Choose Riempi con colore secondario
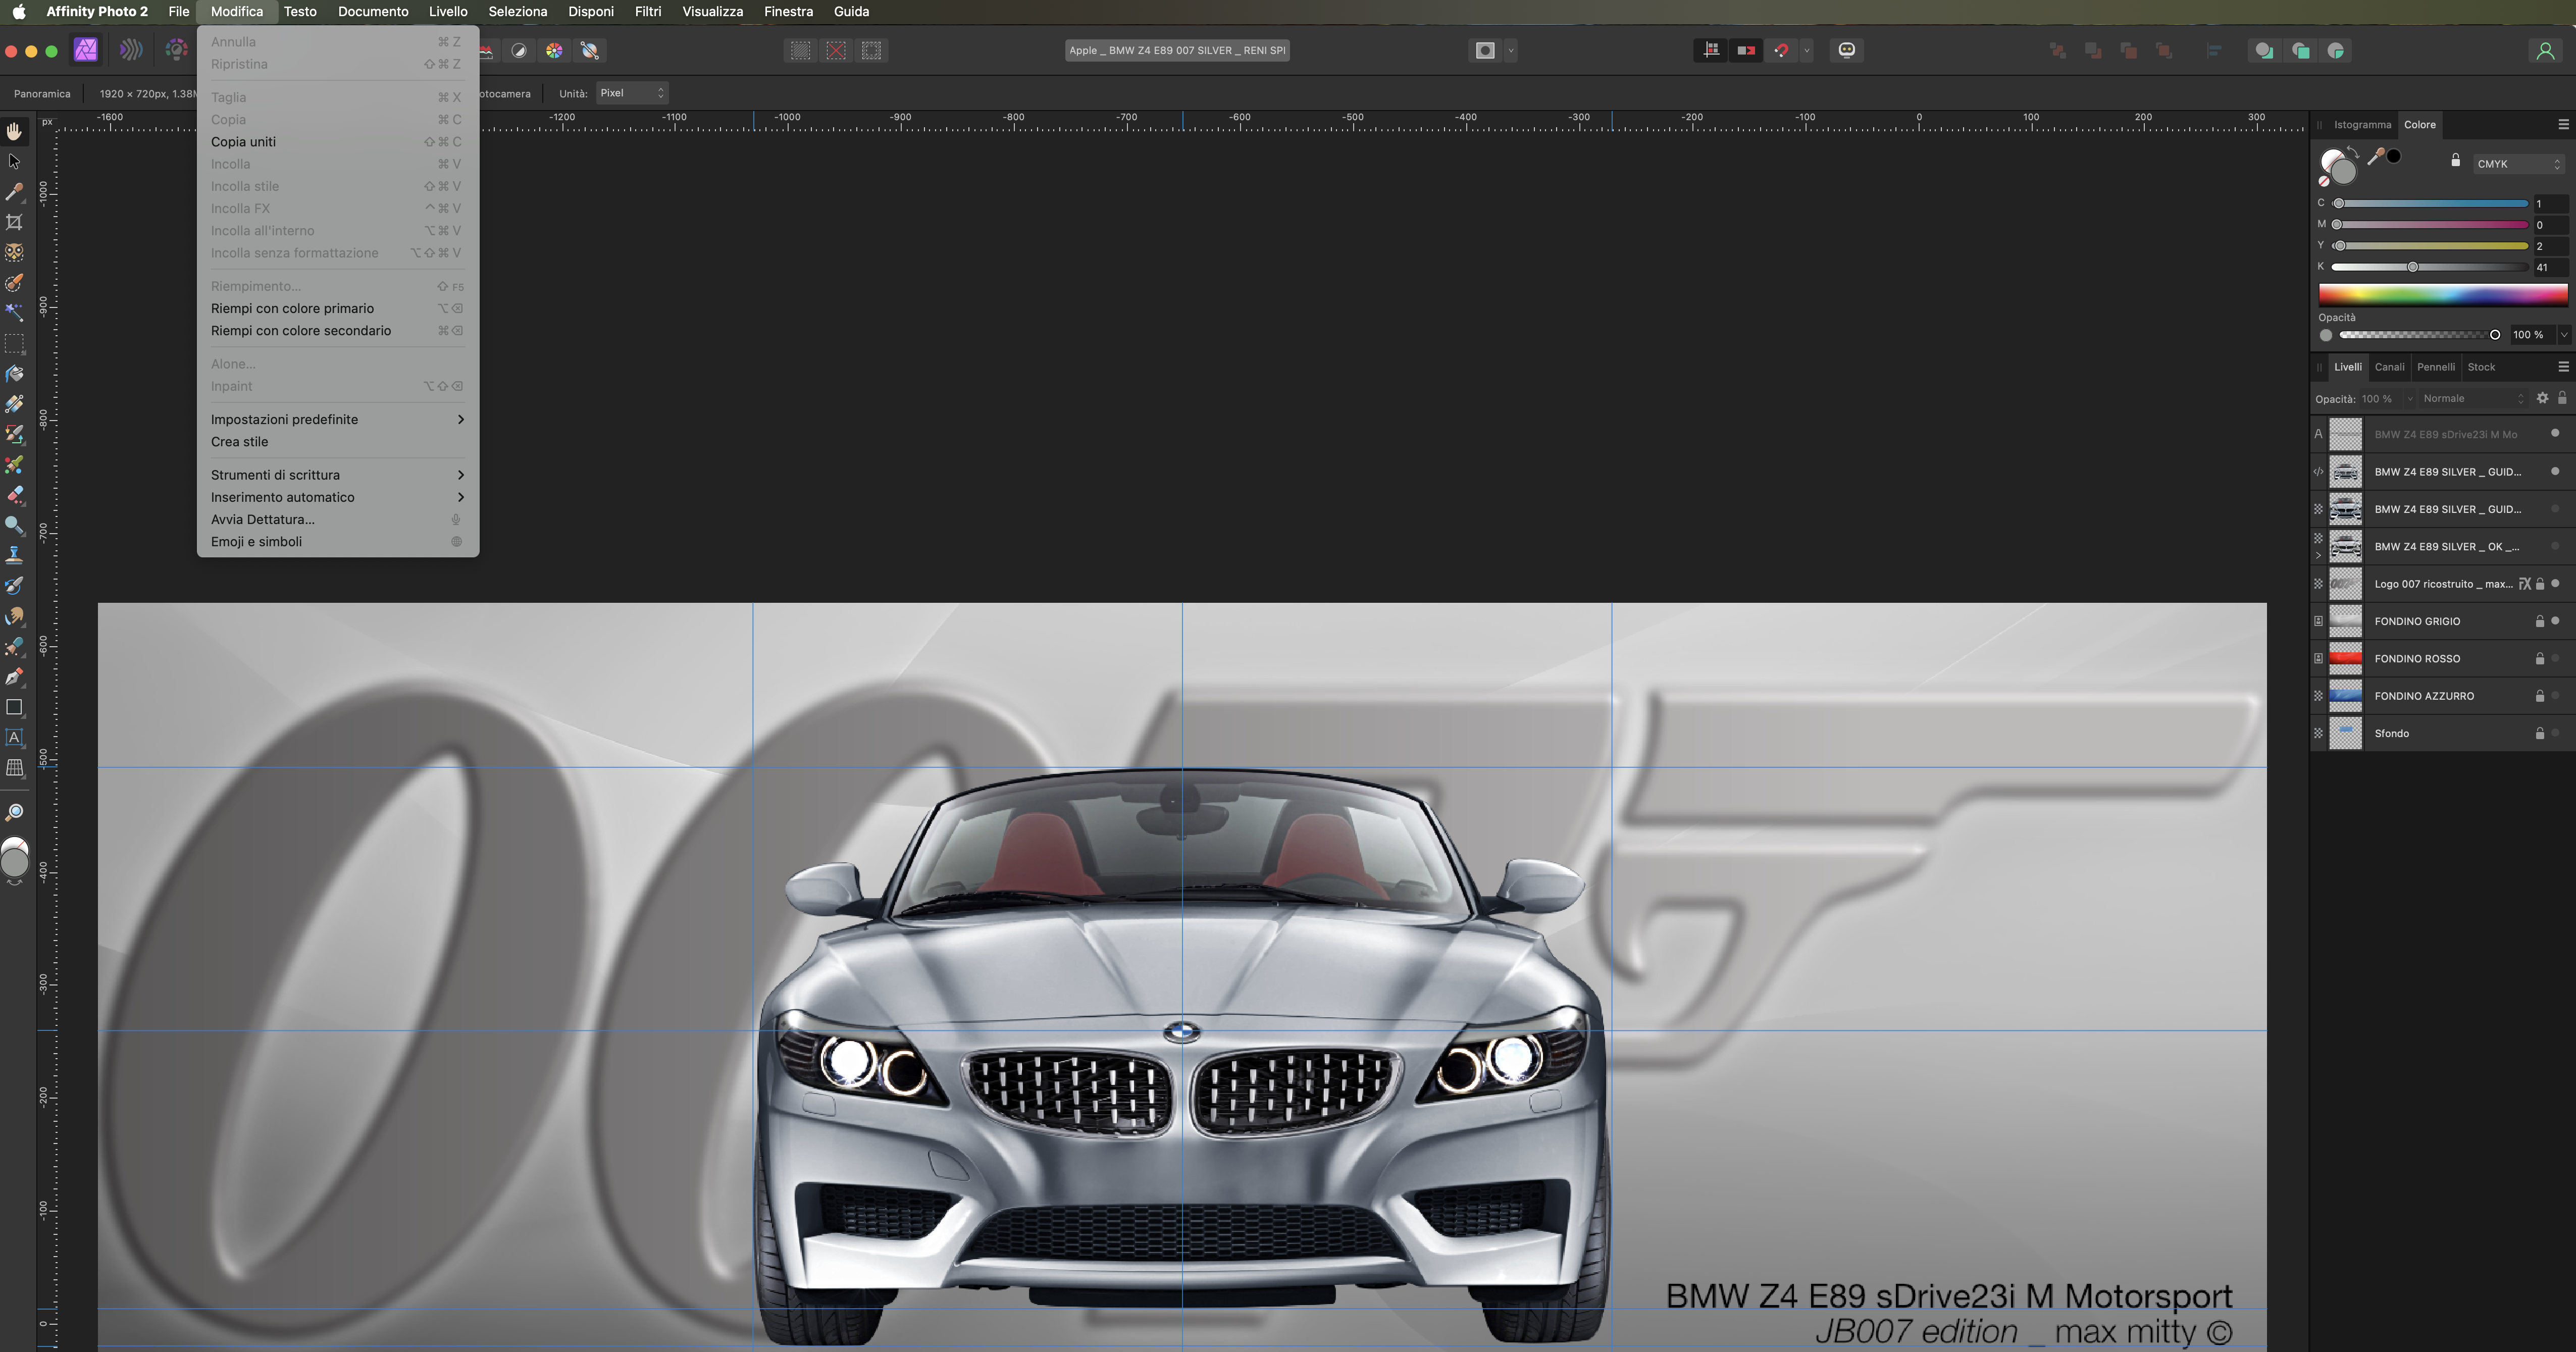 coord(338,331)
